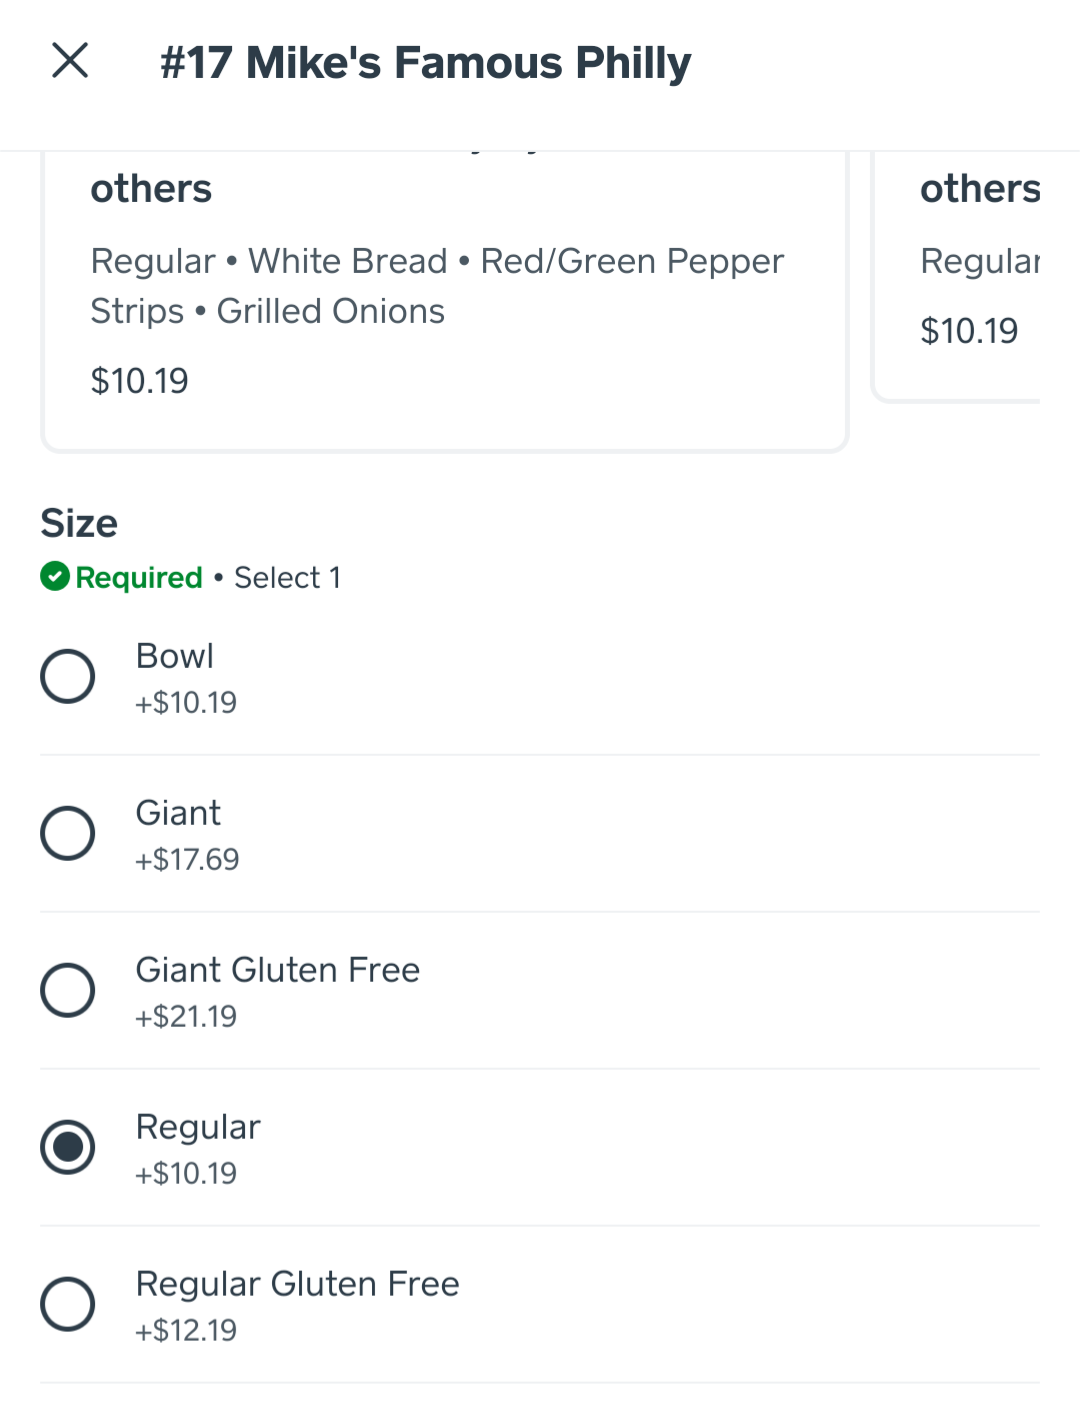The image size is (1080, 1406).
Task: Choose the Giant Gluten Free radio option
Action: point(68,990)
